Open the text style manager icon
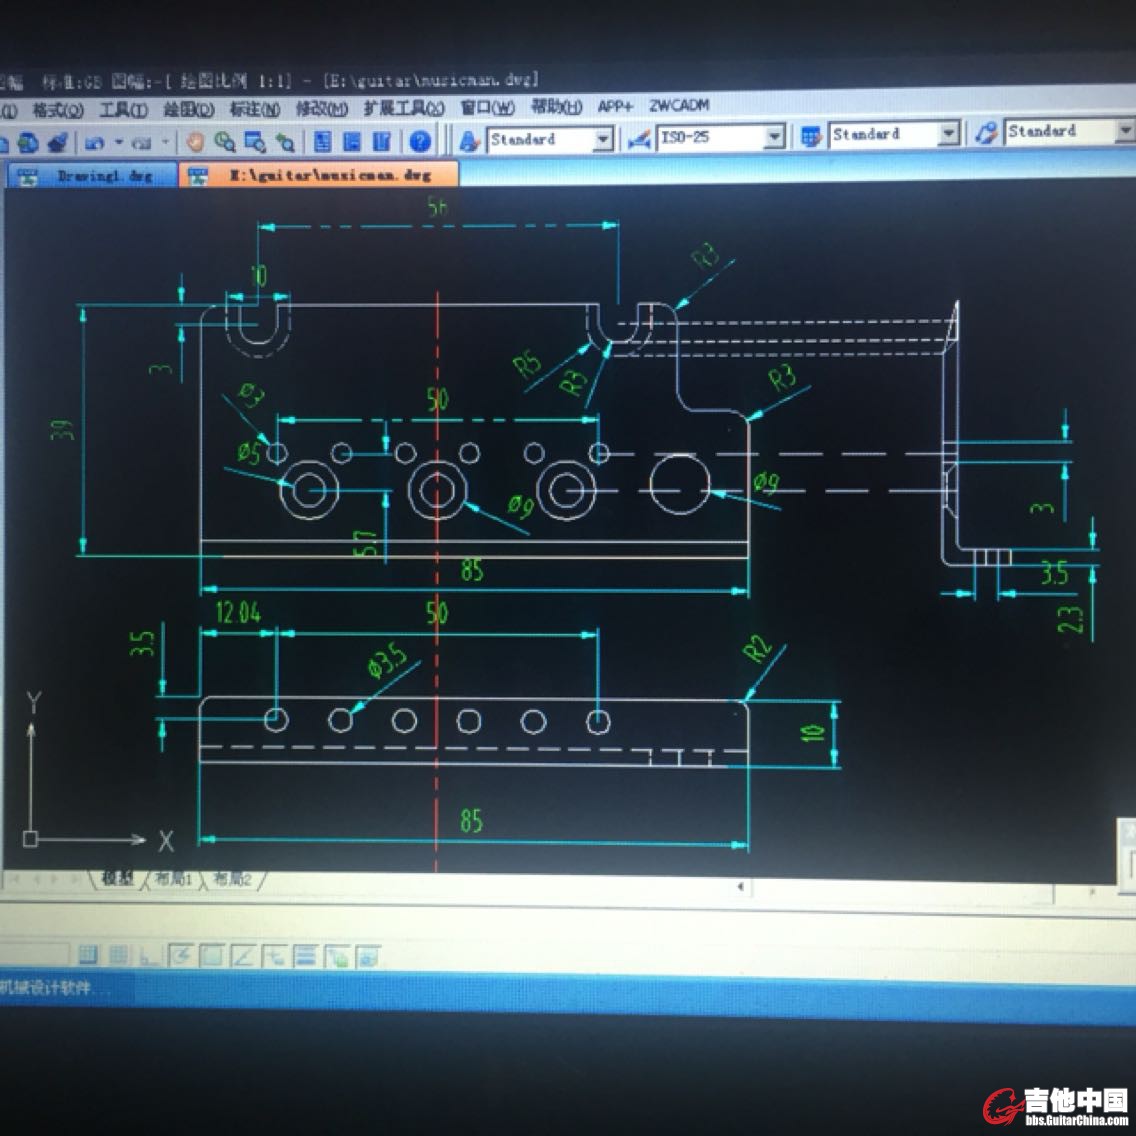 (x=469, y=141)
